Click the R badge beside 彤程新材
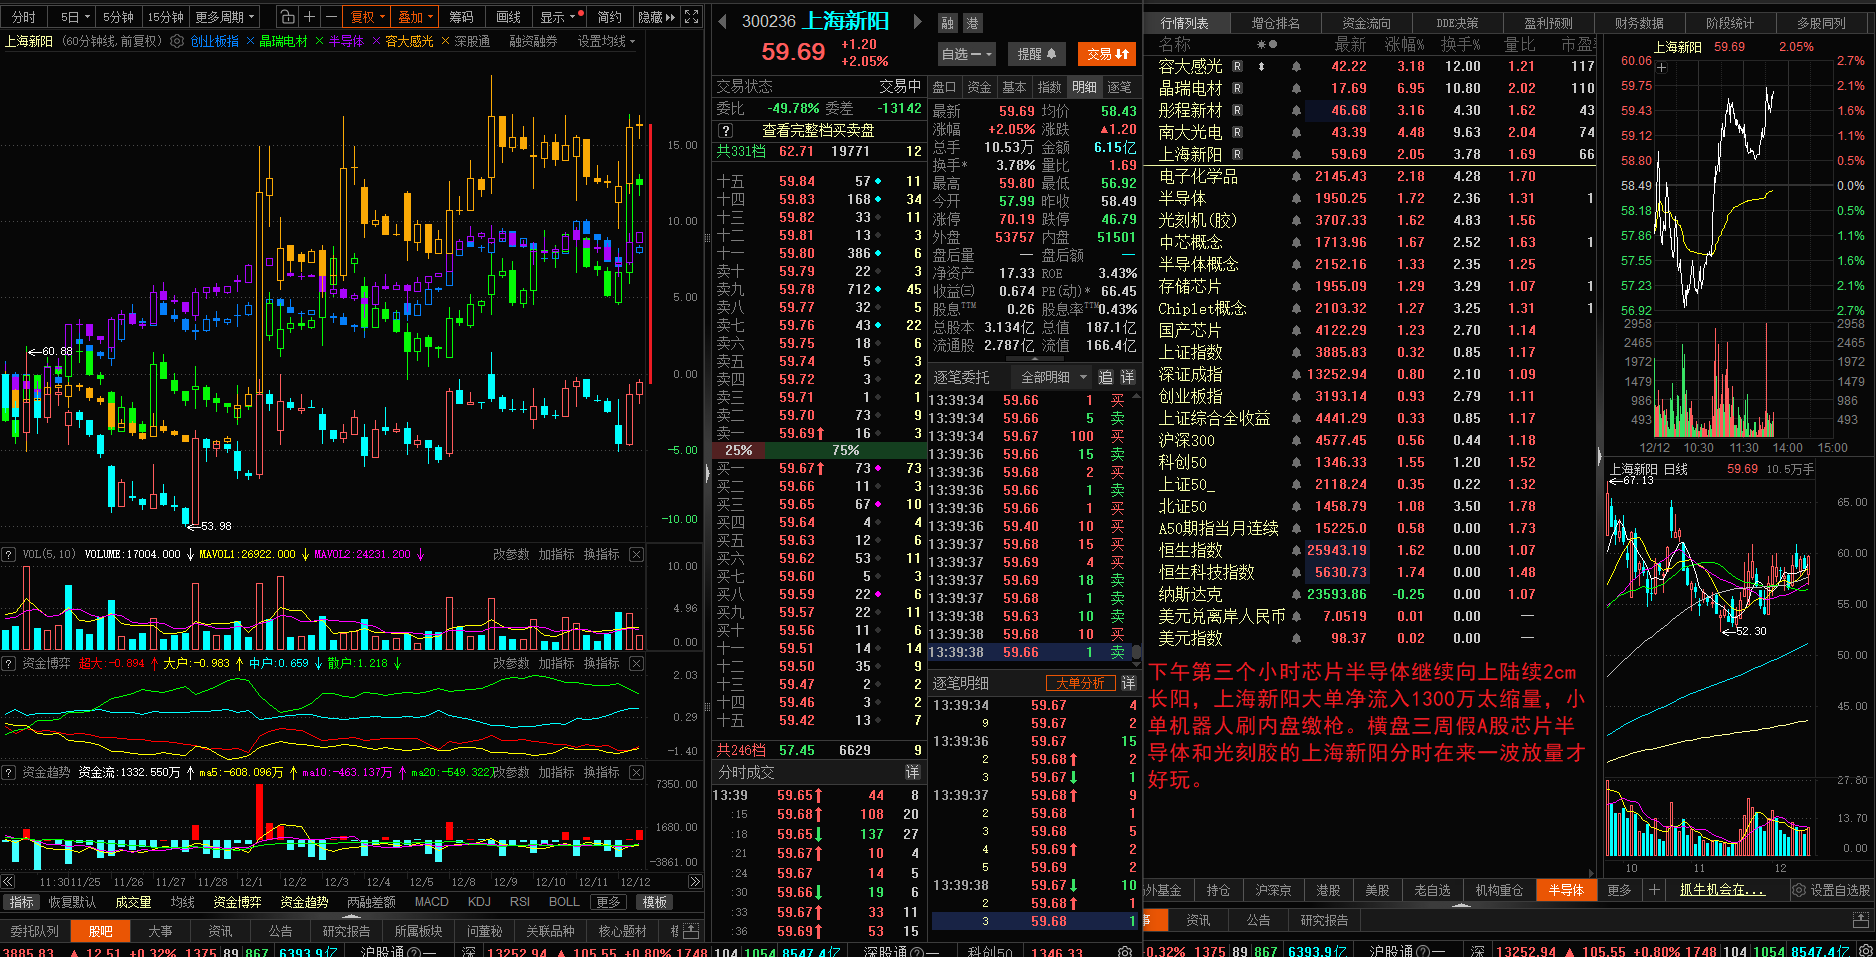Screen dimensions: 1876x957 click(x=1237, y=110)
